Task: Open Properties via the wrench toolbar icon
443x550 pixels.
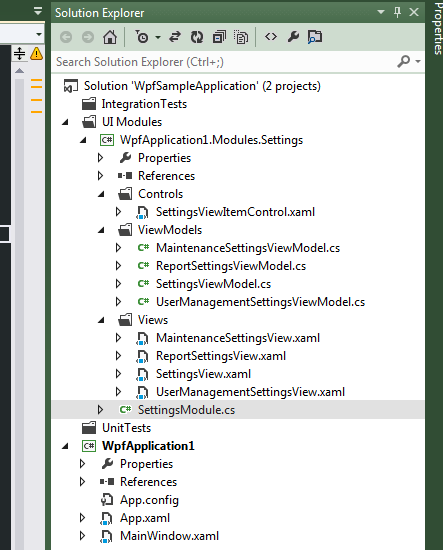Action: (293, 36)
